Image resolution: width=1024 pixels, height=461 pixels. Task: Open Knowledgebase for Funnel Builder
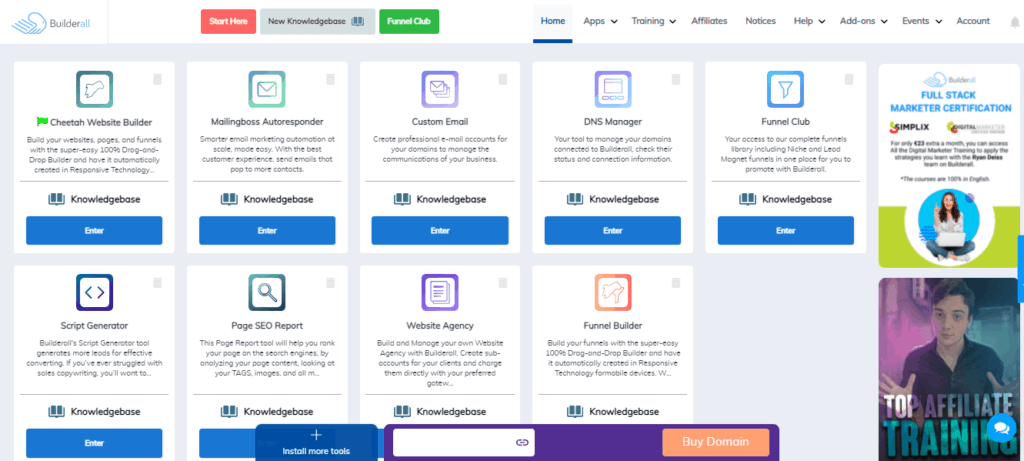coord(613,412)
